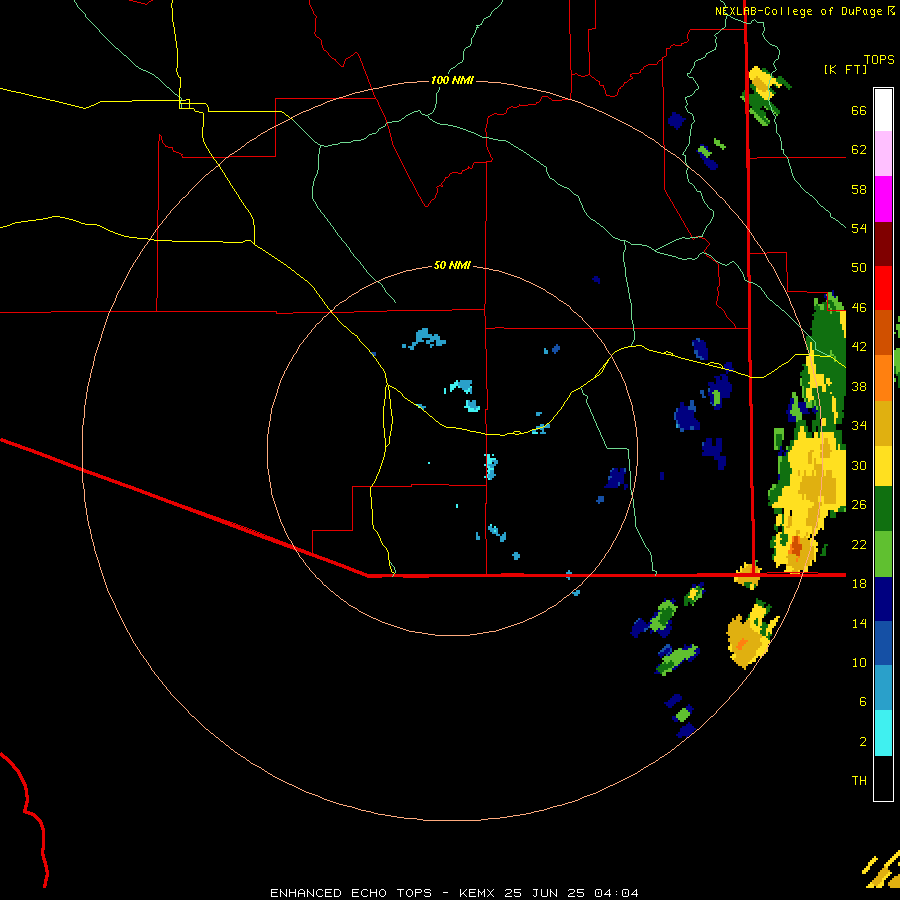Click the 14 value on the legend
The height and width of the screenshot is (900, 900).
[x=859, y=623]
